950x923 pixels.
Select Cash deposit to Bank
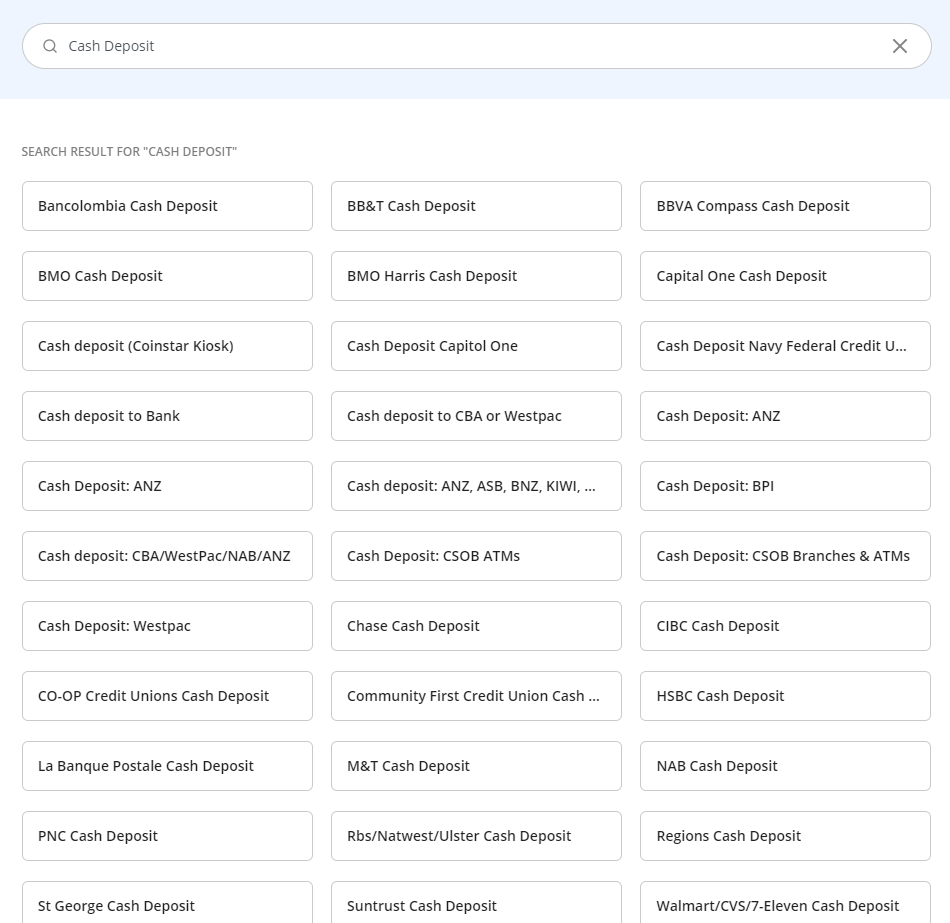coord(167,416)
